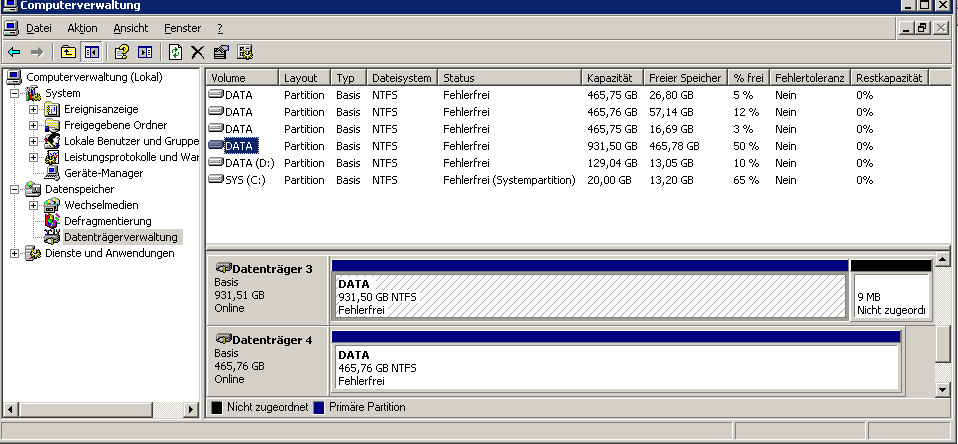This screenshot has height=444, width=958.
Task: Open the ? help menu
Action: pos(220,28)
